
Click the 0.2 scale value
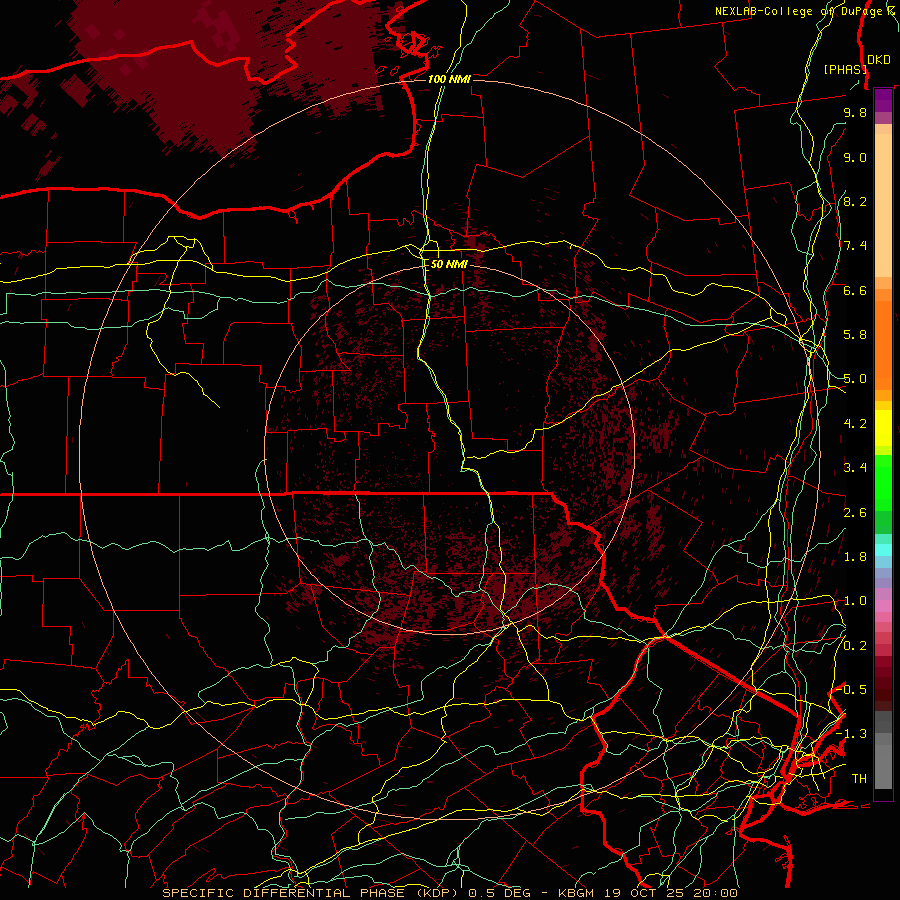click(x=855, y=646)
